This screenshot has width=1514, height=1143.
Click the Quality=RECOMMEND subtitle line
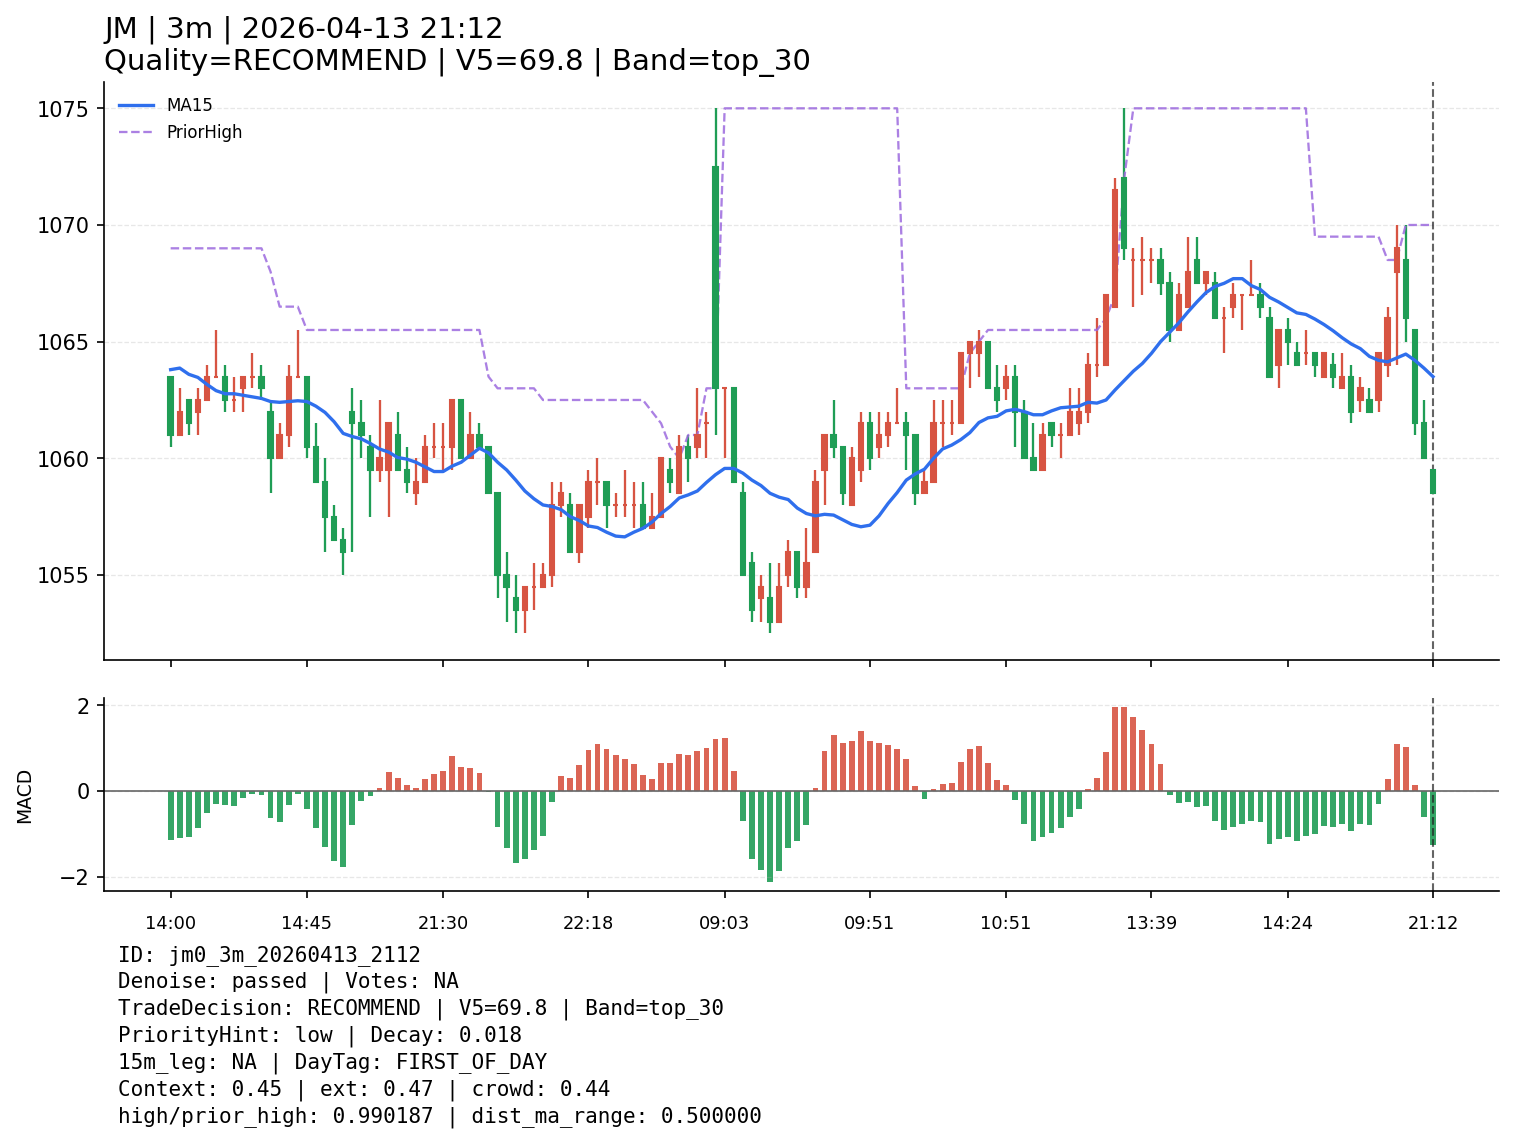(x=456, y=61)
